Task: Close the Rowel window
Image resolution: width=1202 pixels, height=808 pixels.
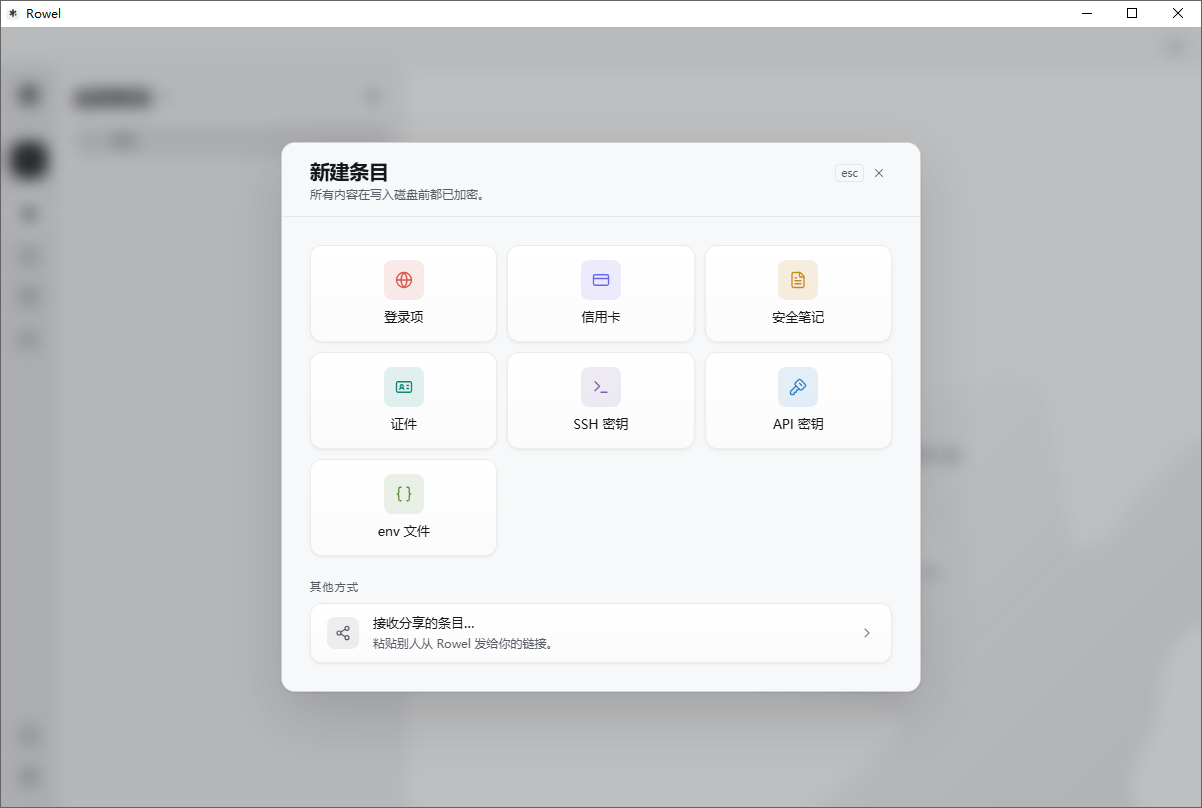Action: (x=1178, y=13)
